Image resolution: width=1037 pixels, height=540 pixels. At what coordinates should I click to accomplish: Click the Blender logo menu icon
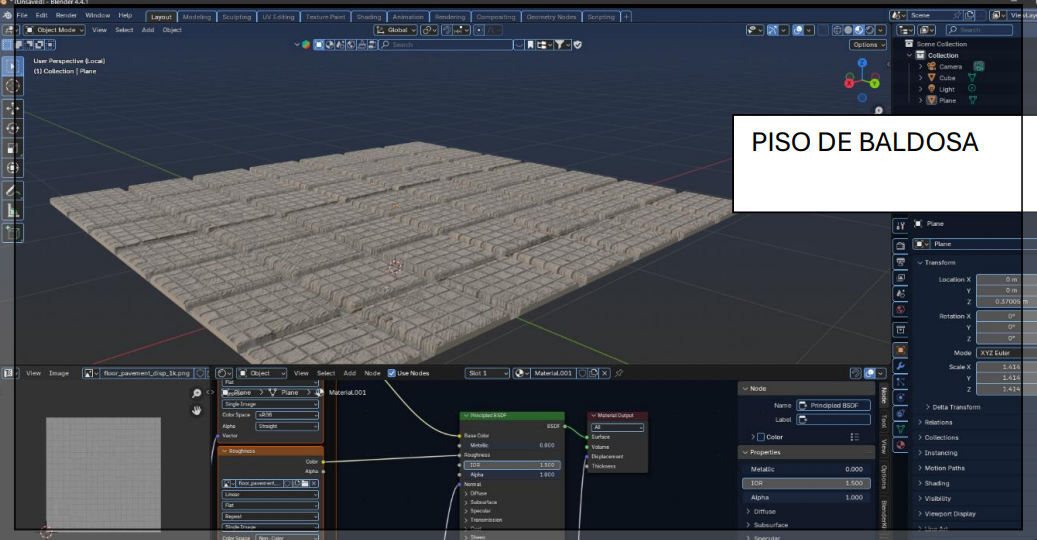[x=7, y=15]
